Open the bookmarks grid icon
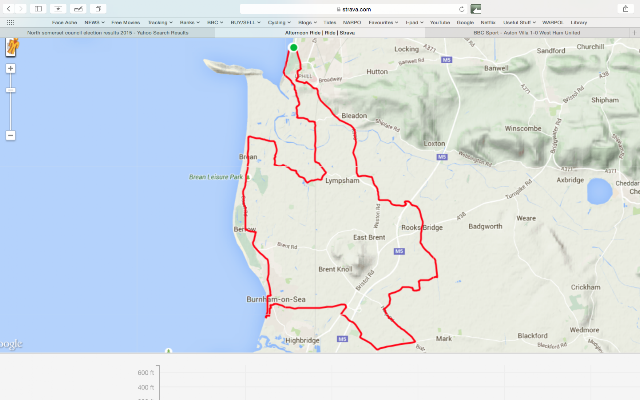640x400 pixels. coord(10,22)
